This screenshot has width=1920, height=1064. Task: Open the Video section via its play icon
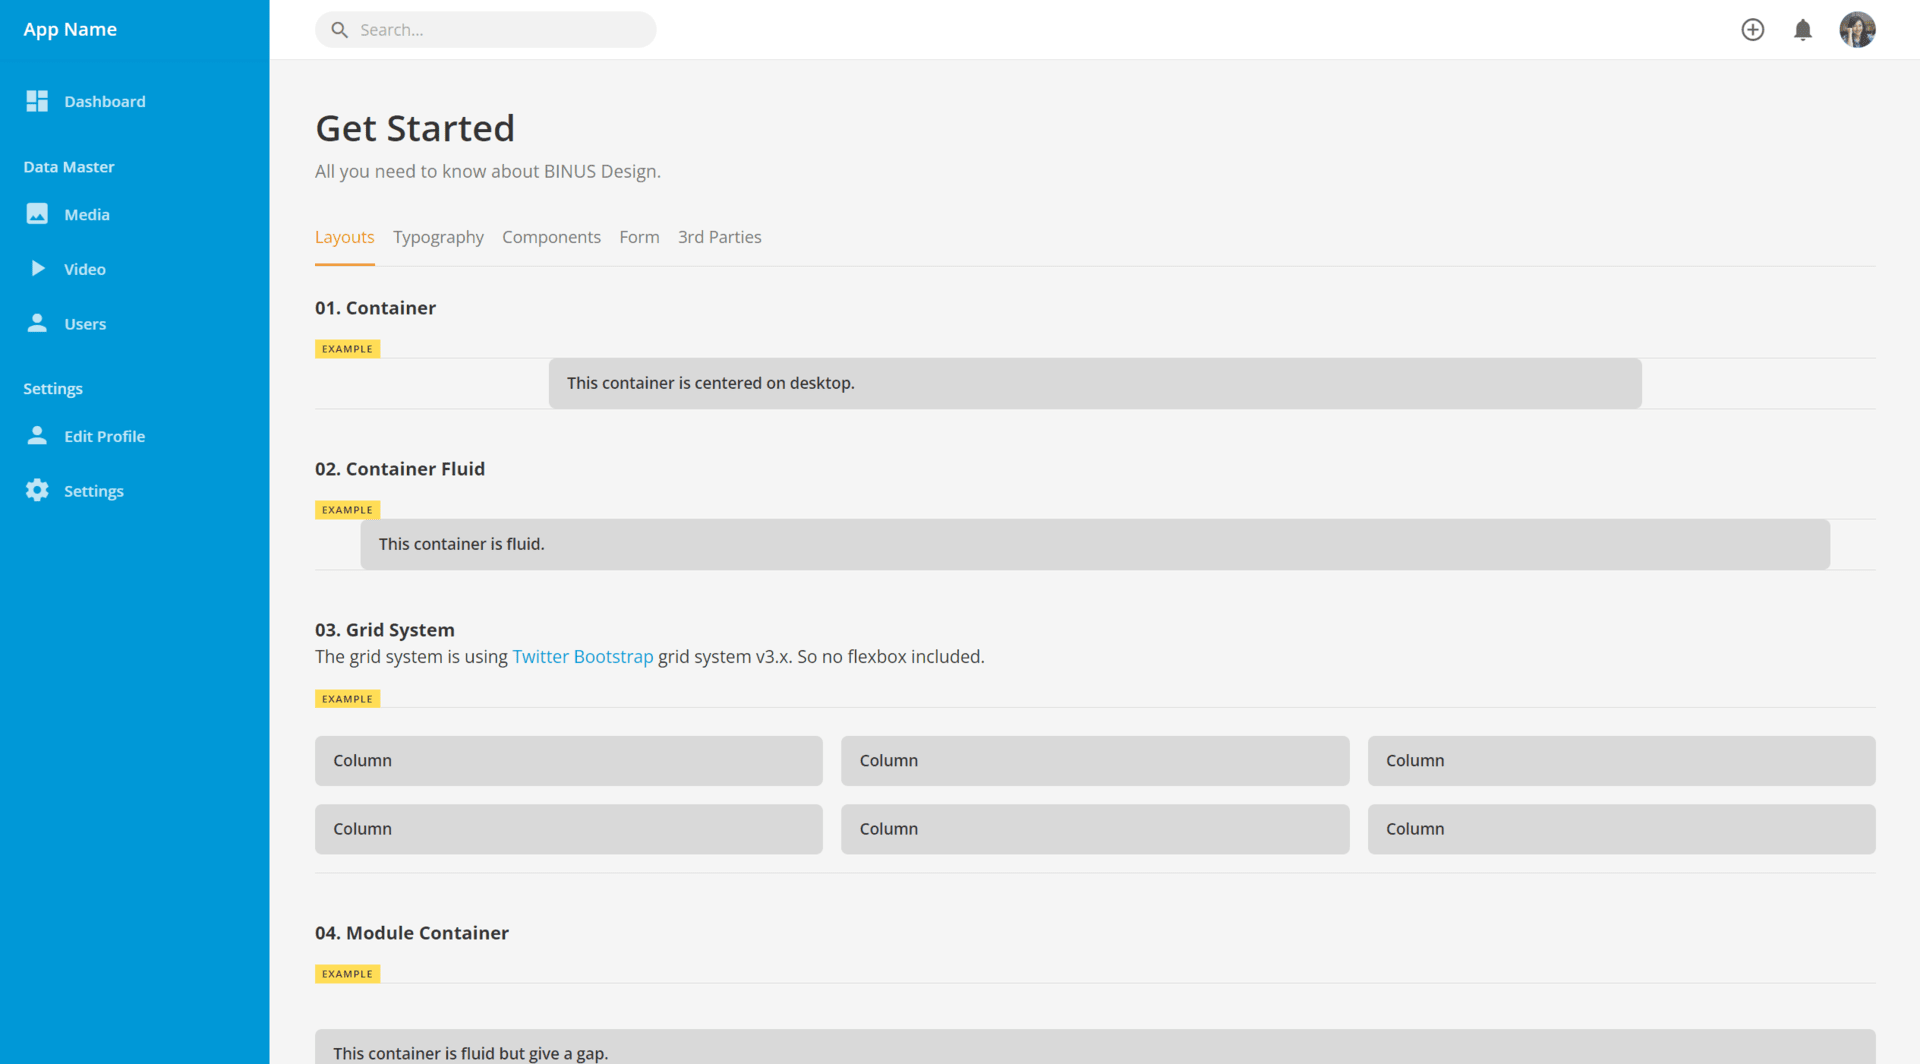37,268
